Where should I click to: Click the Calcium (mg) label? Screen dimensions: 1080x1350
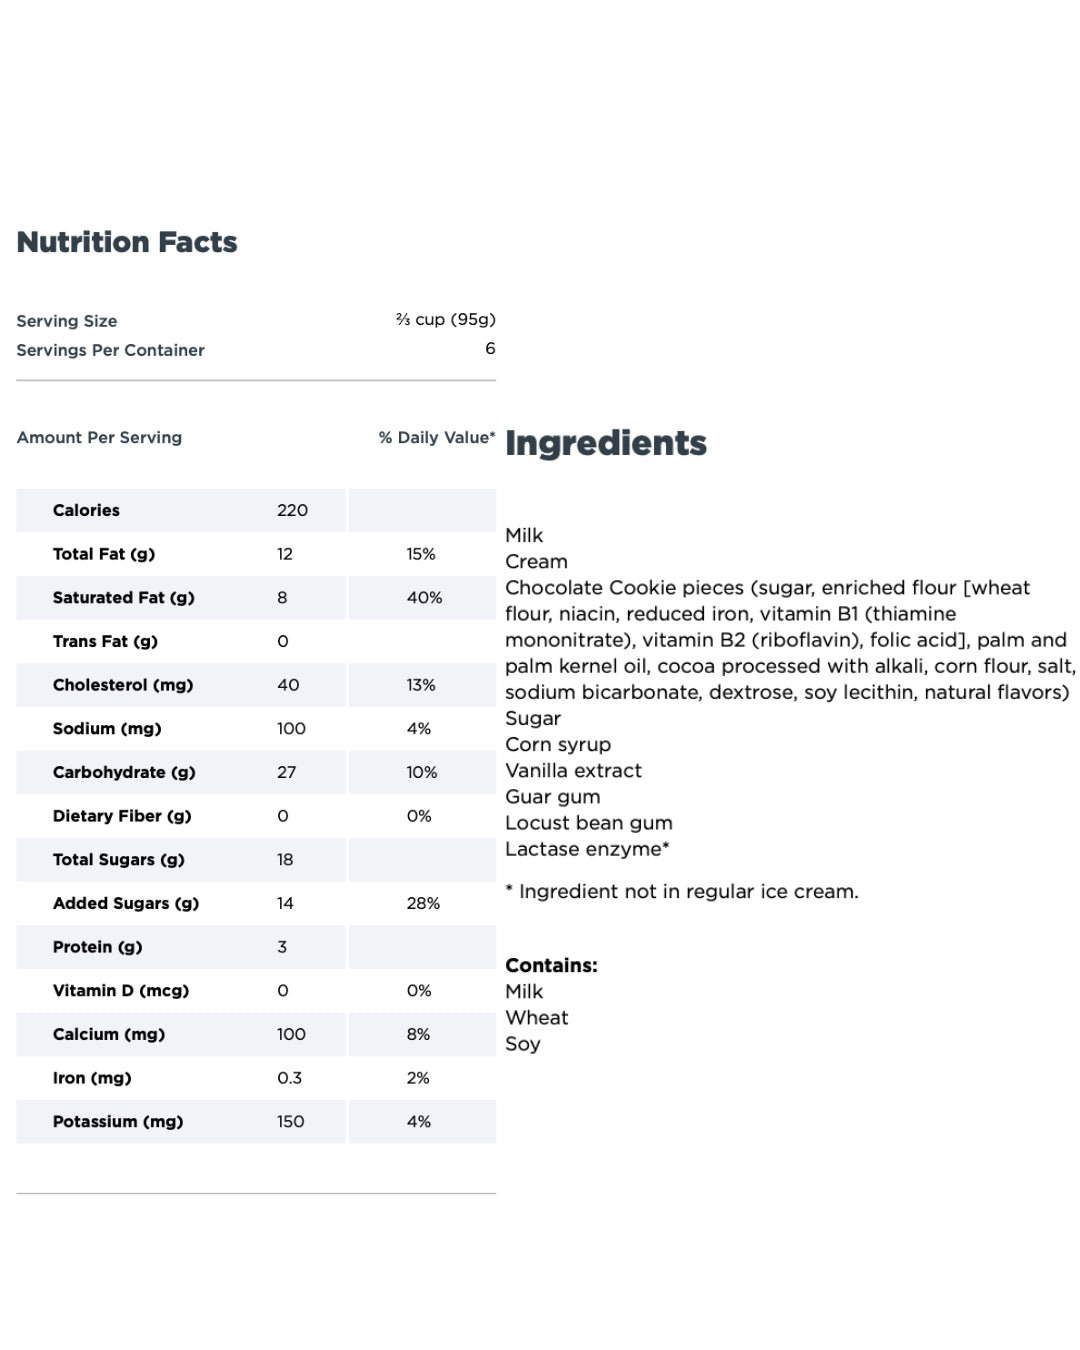pyautogui.click(x=109, y=1034)
